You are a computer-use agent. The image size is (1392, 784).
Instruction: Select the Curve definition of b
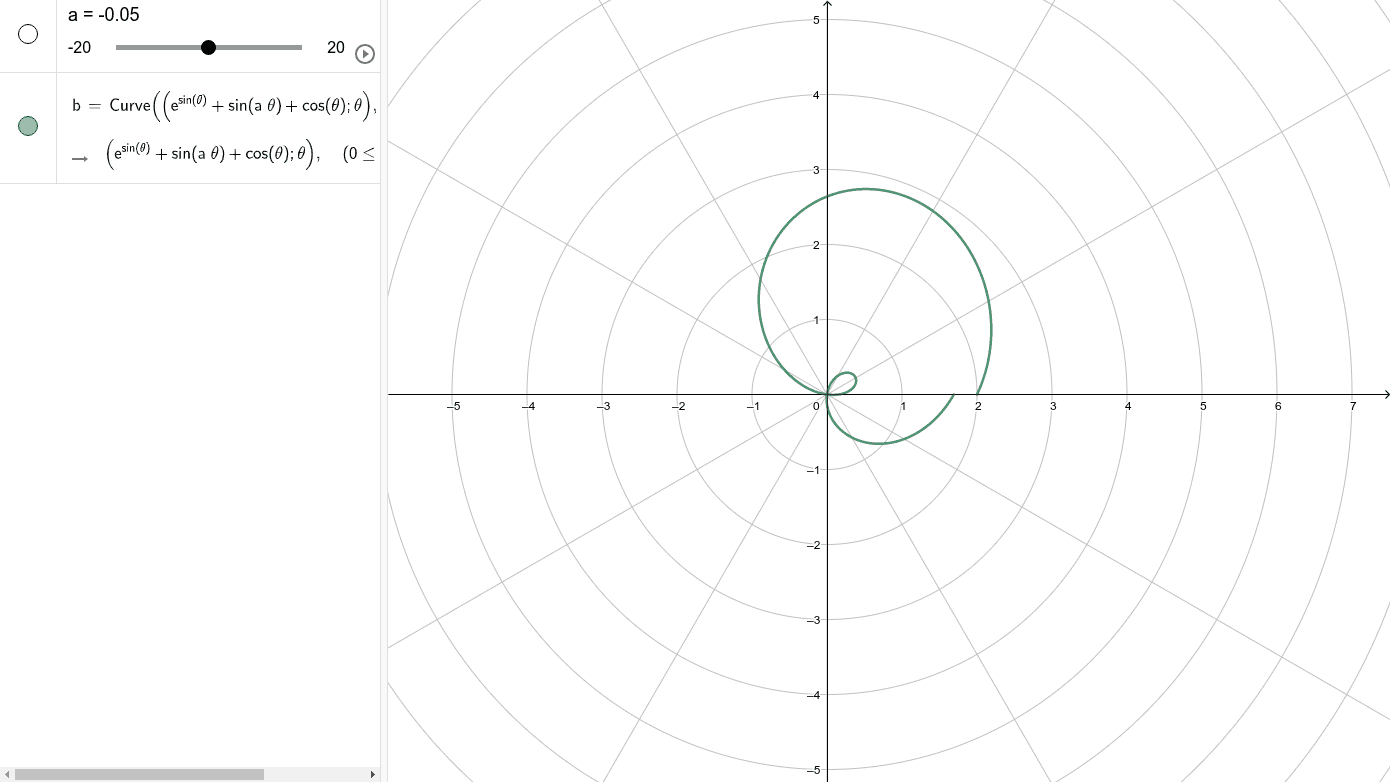pos(220,104)
